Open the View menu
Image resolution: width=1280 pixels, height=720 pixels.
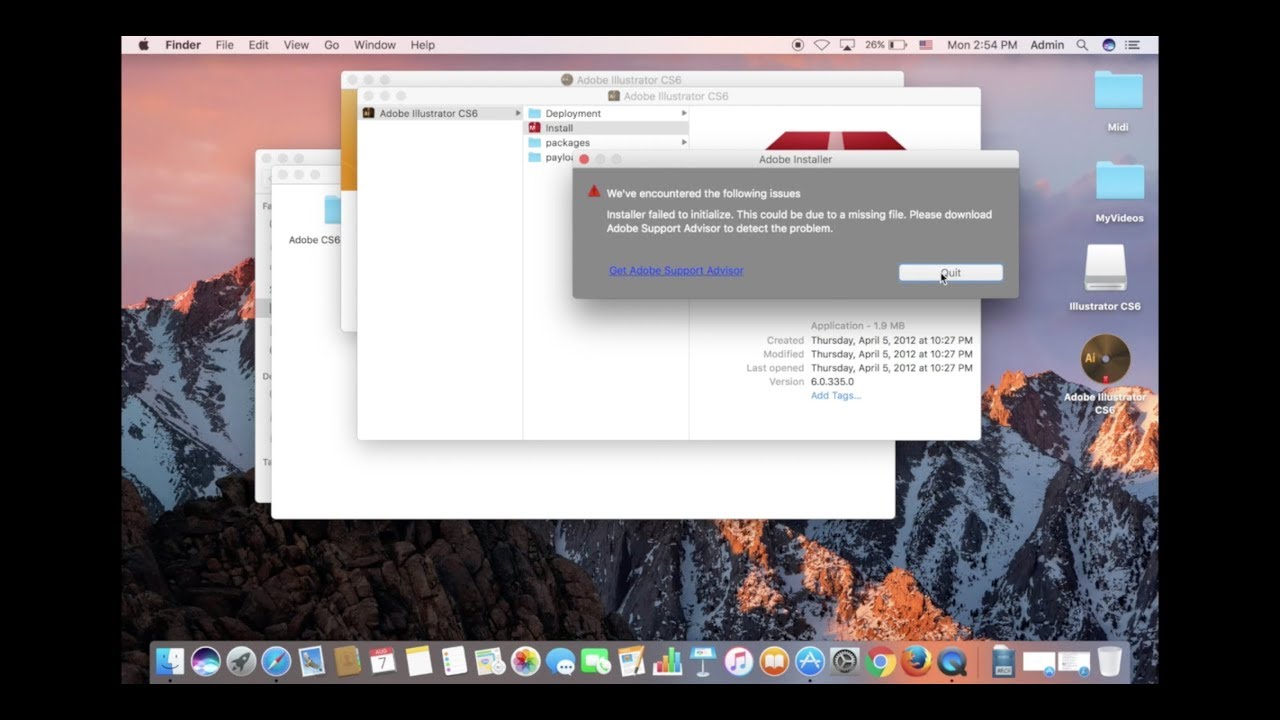coord(296,45)
